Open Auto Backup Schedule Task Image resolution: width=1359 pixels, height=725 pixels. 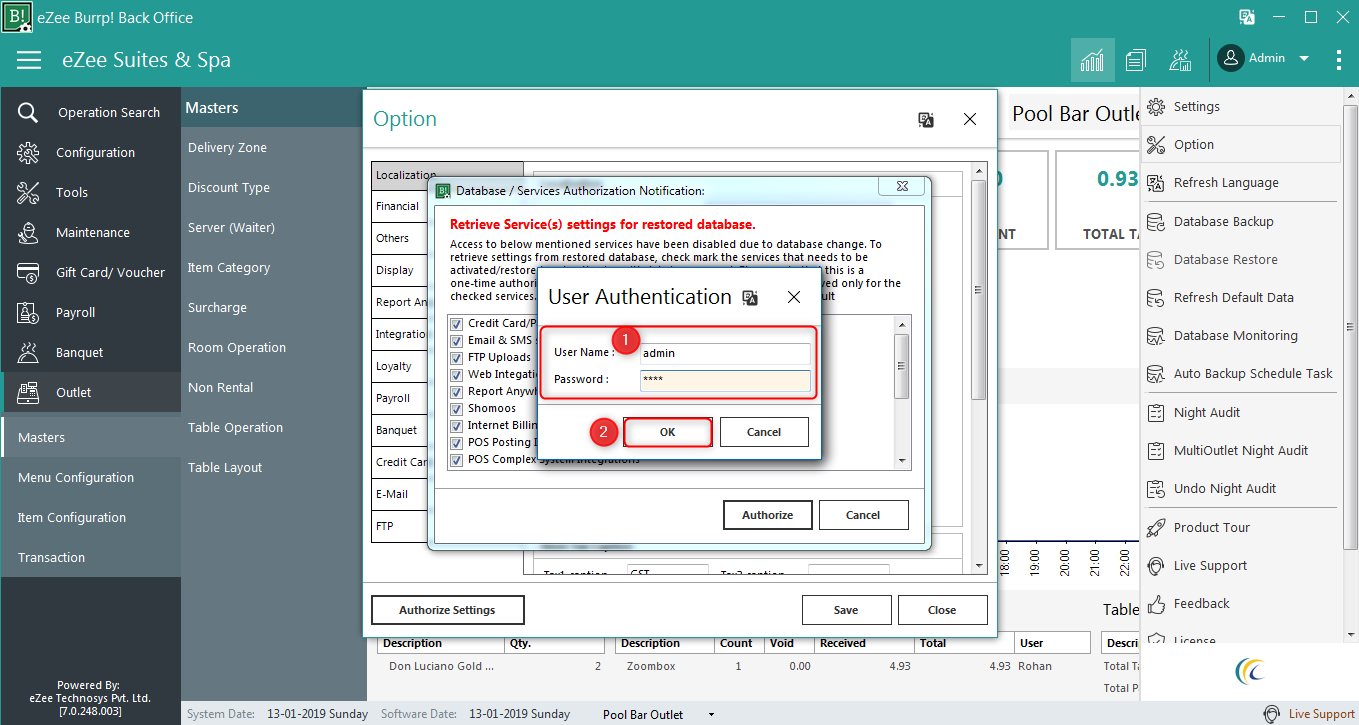(1240, 374)
